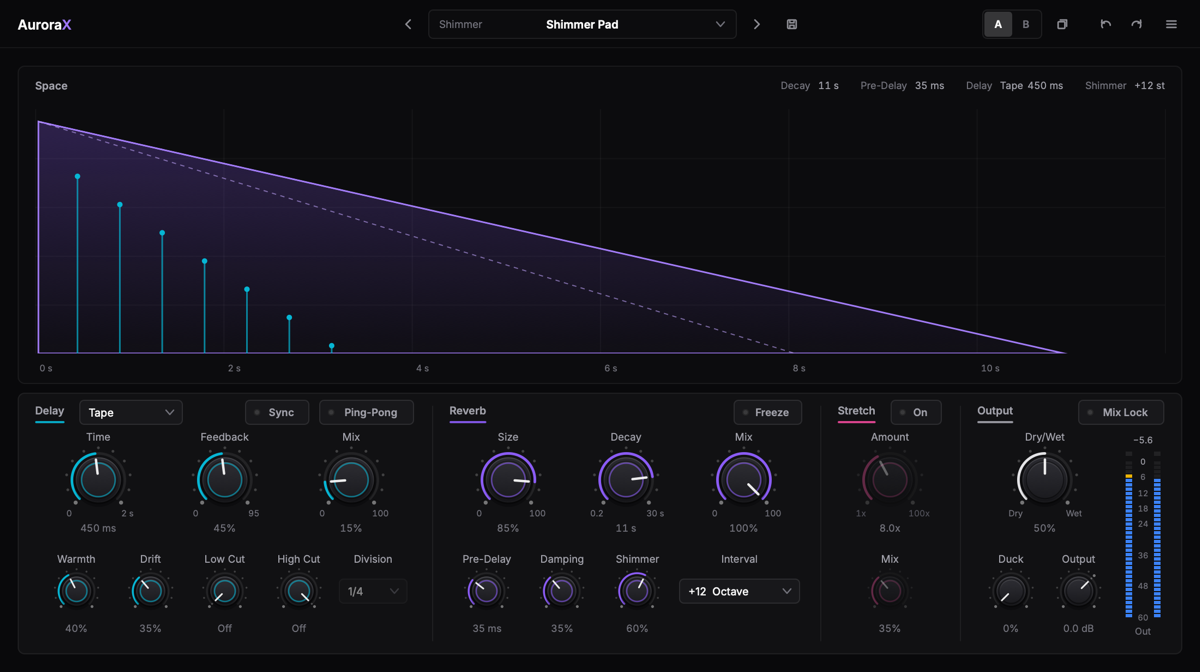Select the Reverb section tab
Image resolution: width=1200 pixels, height=672 pixels.
coord(467,411)
